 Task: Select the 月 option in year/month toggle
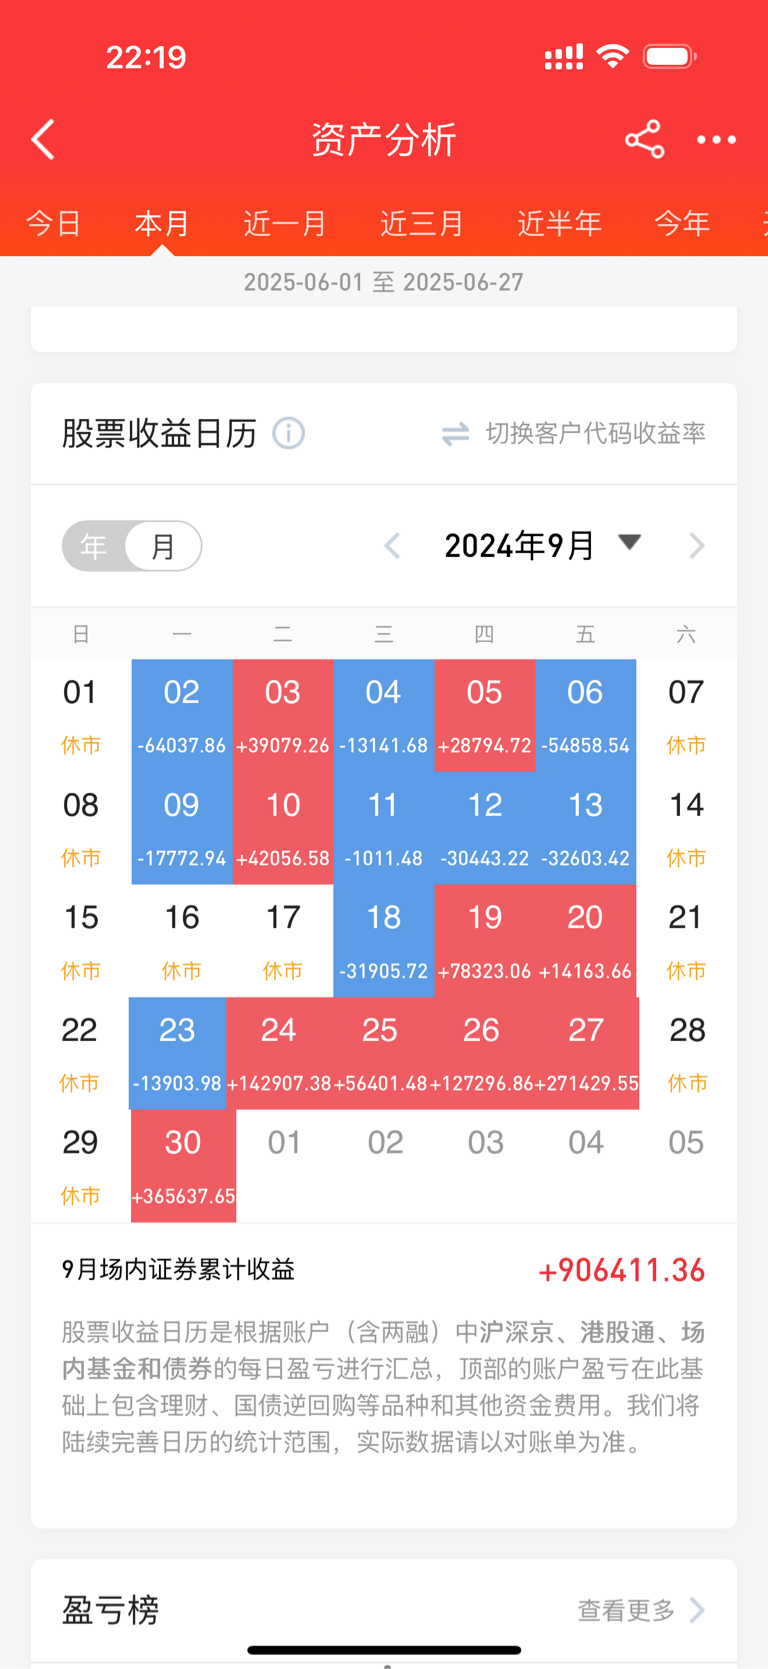[x=163, y=546]
